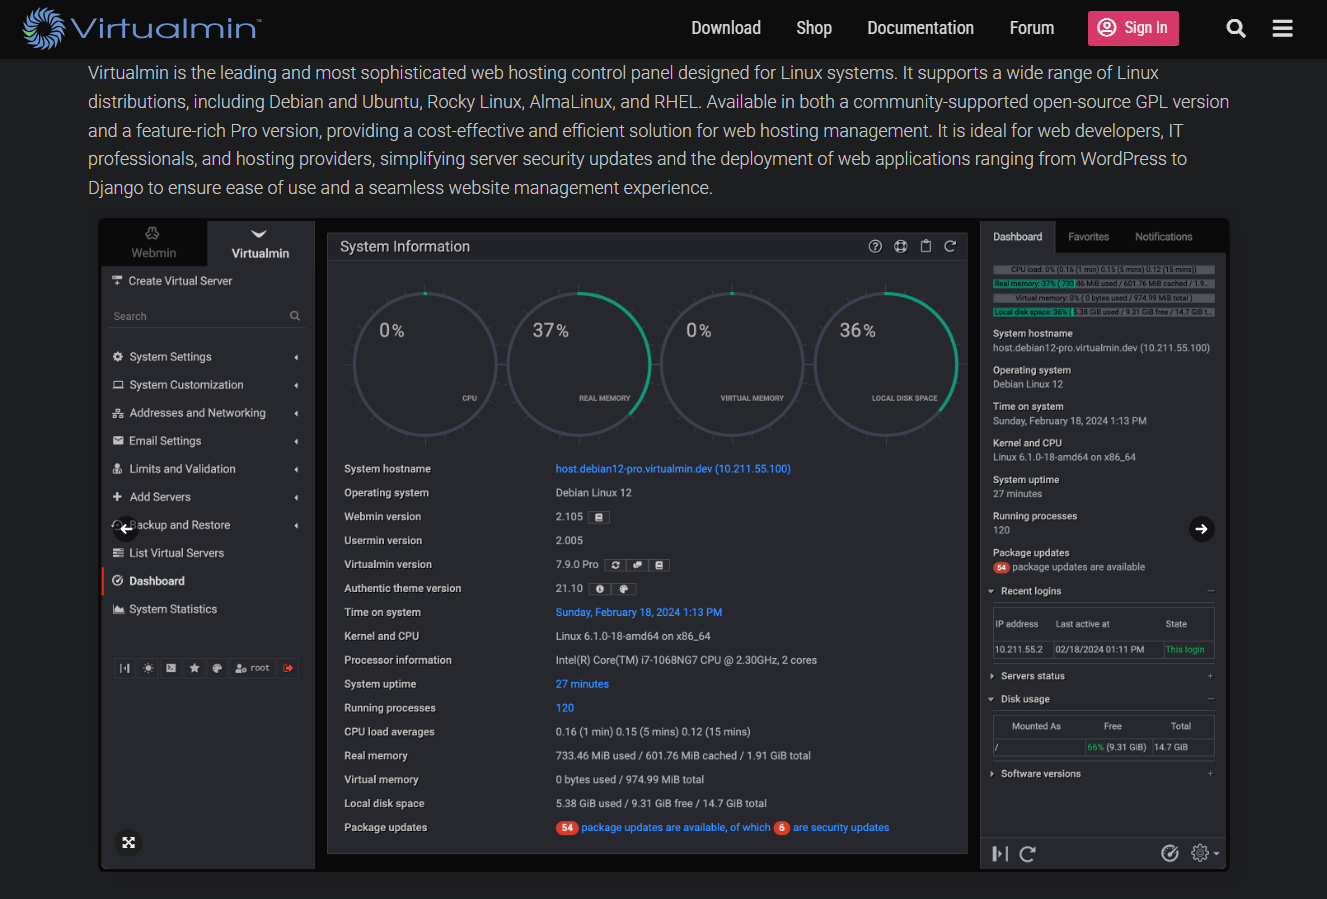Click the theme palette icon in sidebar toolbar
The image size is (1327, 899).
point(217,668)
